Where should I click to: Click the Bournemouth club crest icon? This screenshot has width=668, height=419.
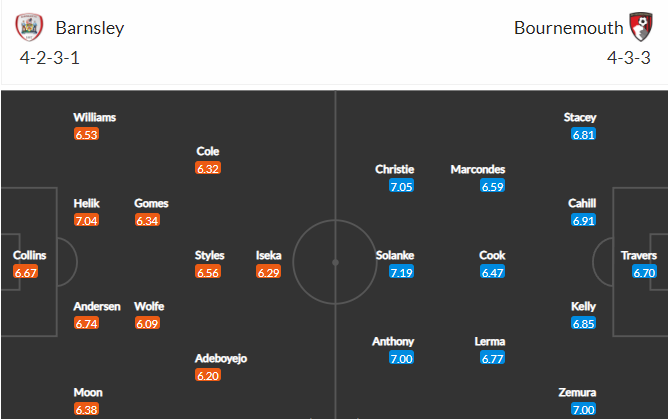point(641,27)
